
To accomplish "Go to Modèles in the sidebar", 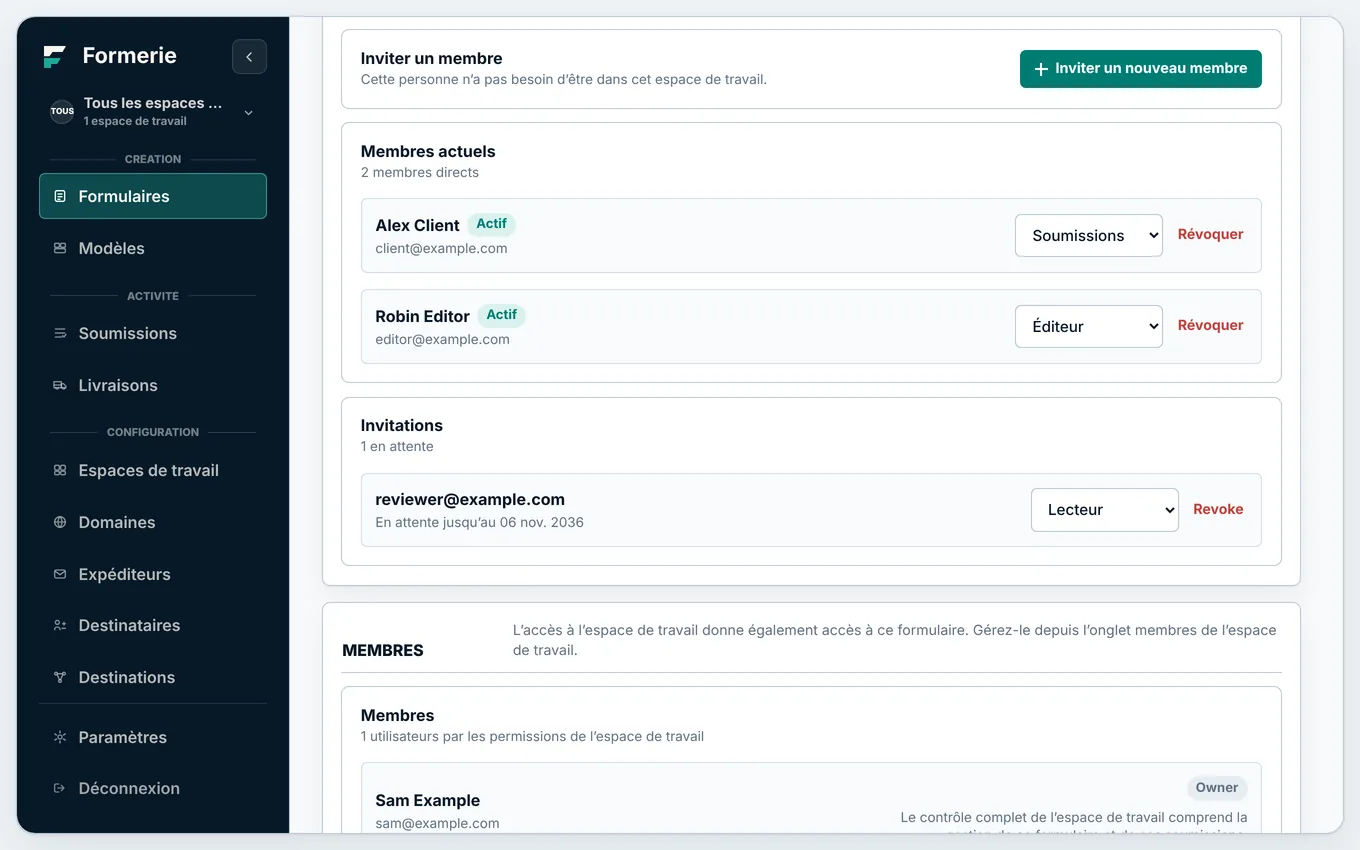I will [x=153, y=248].
